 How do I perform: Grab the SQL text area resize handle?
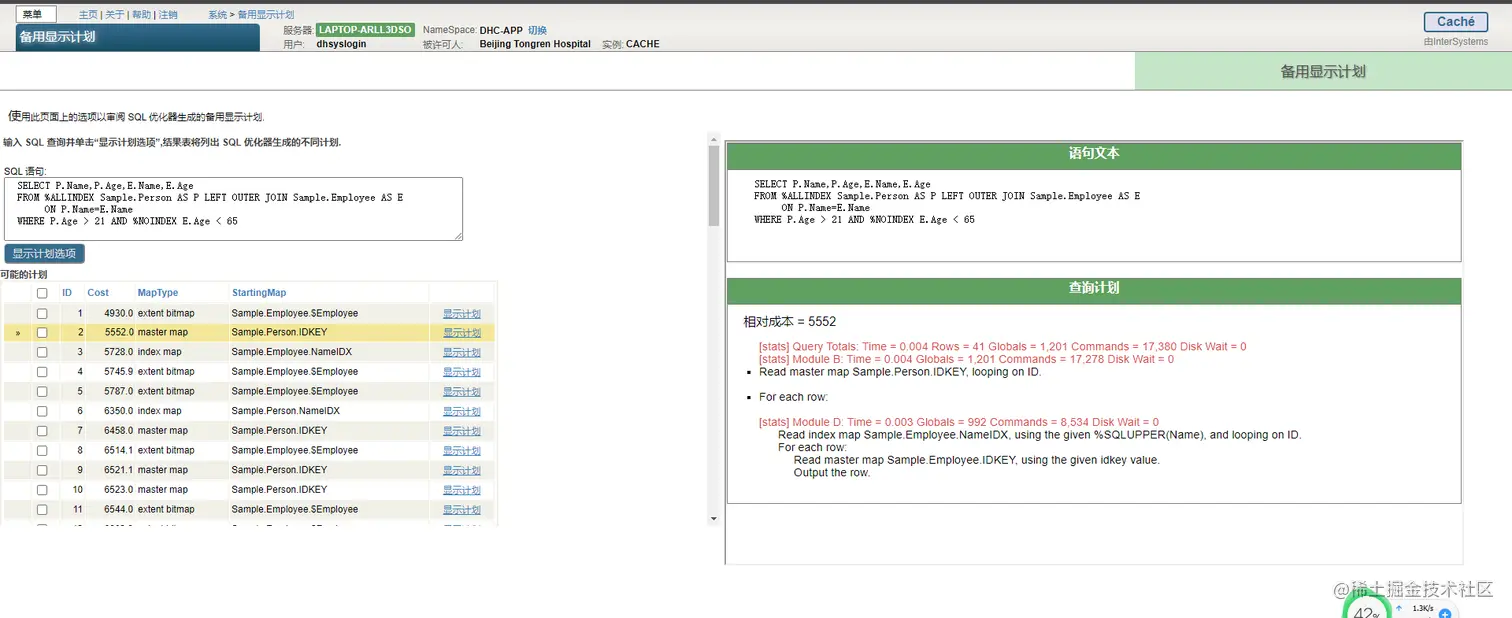click(x=459, y=237)
